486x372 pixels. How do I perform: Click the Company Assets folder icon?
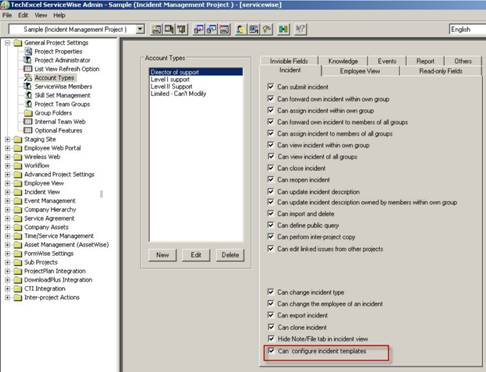[x=18, y=227]
